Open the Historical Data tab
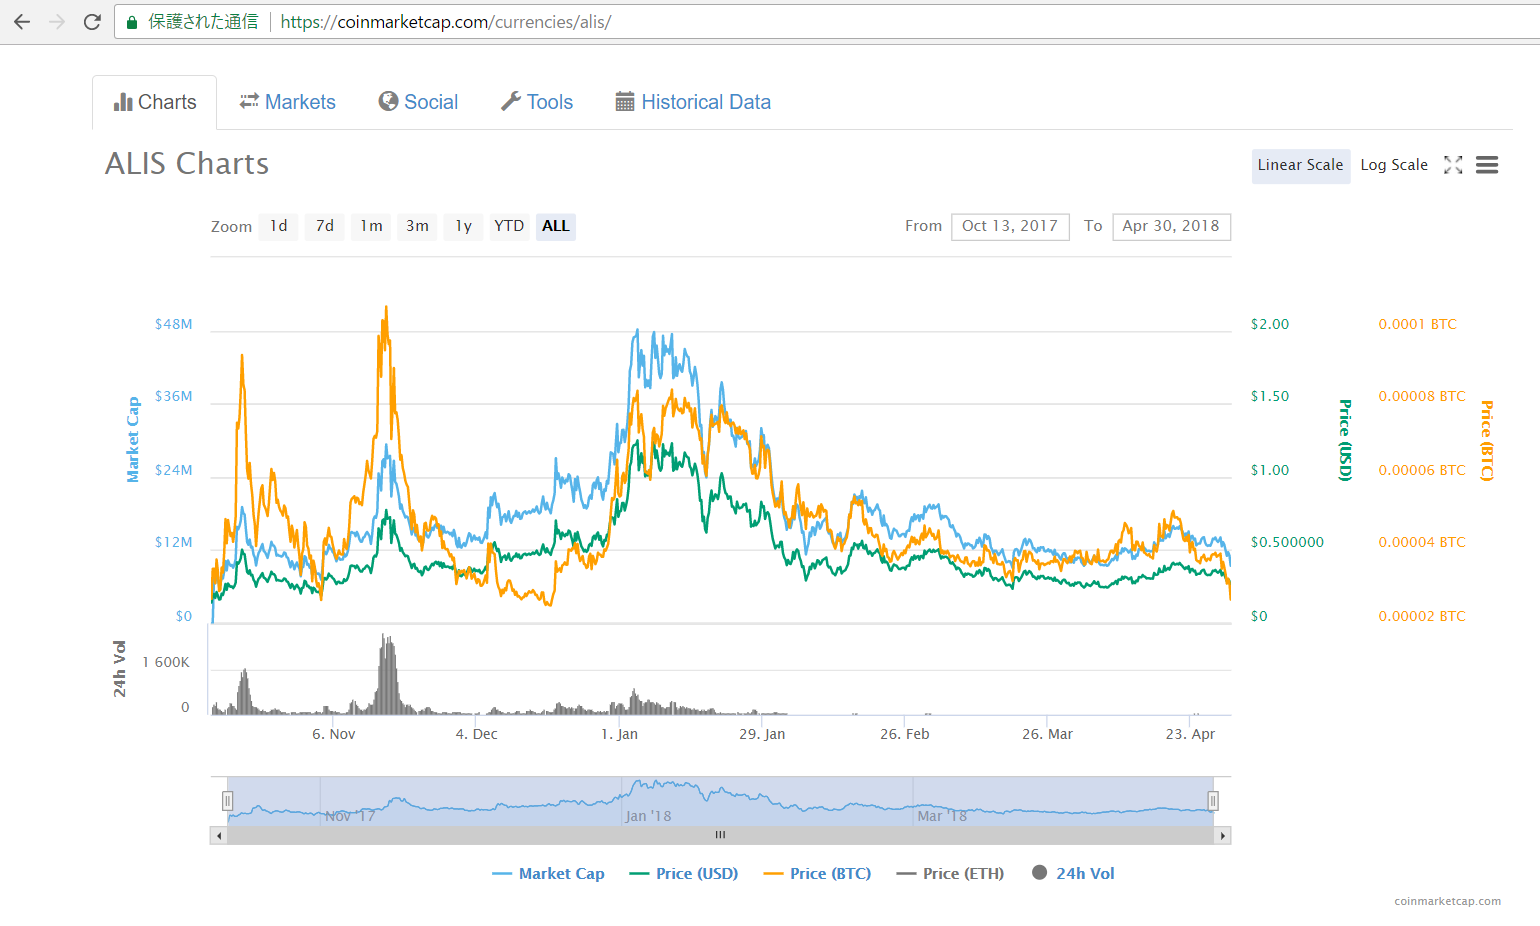 (x=693, y=102)
